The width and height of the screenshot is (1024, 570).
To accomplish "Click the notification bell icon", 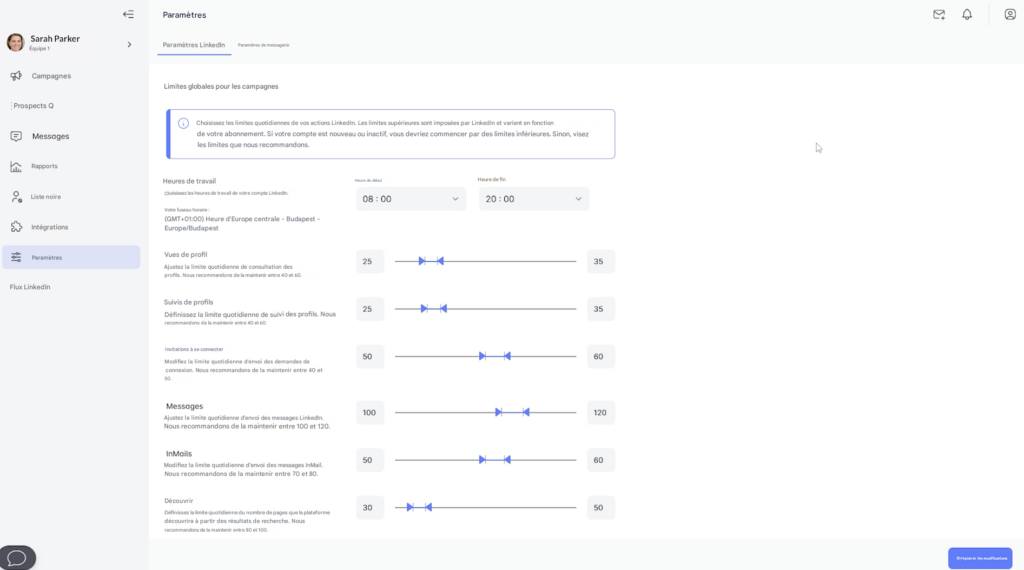I will coord(967,14).
